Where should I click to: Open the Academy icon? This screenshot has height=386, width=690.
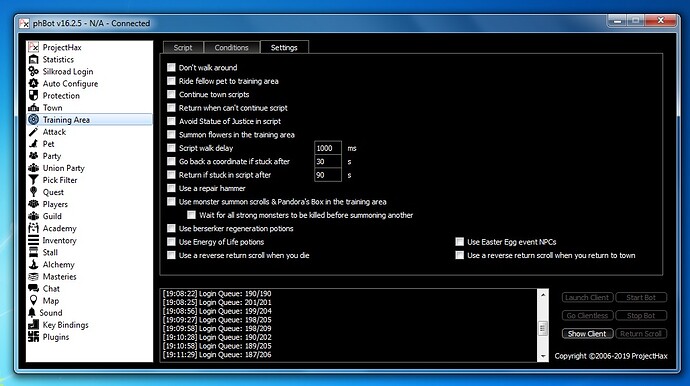33,228
